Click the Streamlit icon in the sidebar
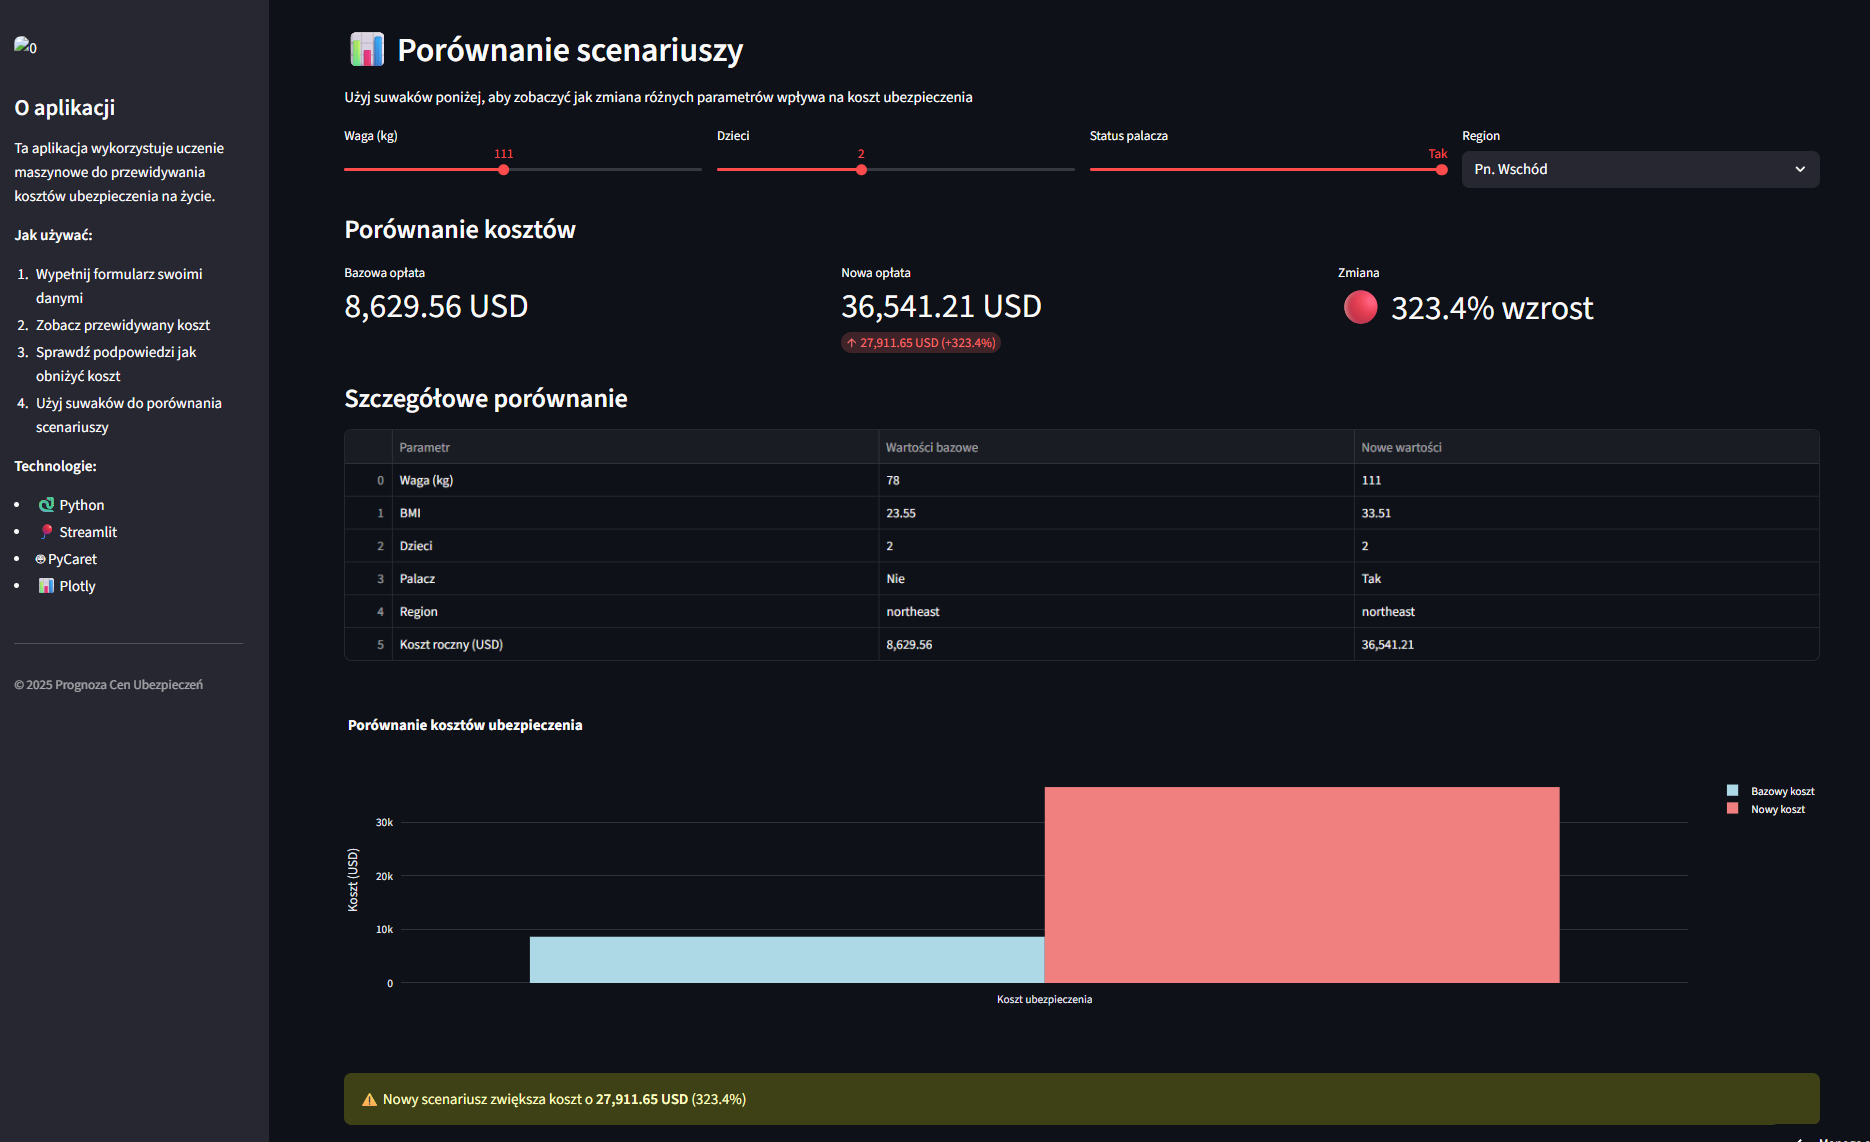This screenshot has width=1870, height=1142. [x=46, y=532]
